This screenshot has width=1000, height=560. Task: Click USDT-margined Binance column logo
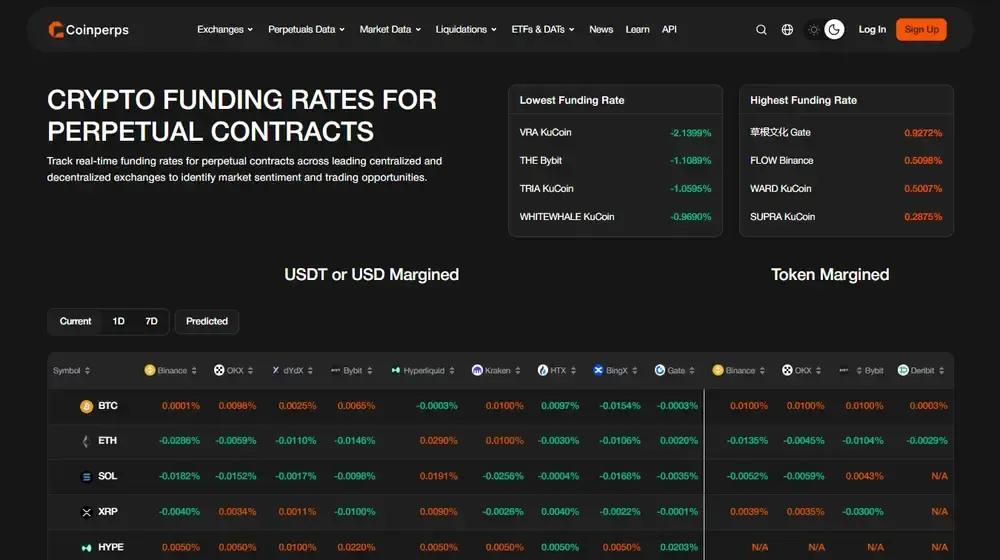pyautogui.click(x=150, y=370)
